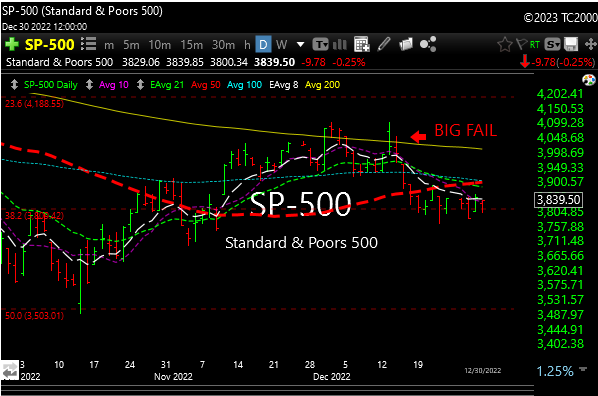Click the arrows left of EAvg 21

140,85
